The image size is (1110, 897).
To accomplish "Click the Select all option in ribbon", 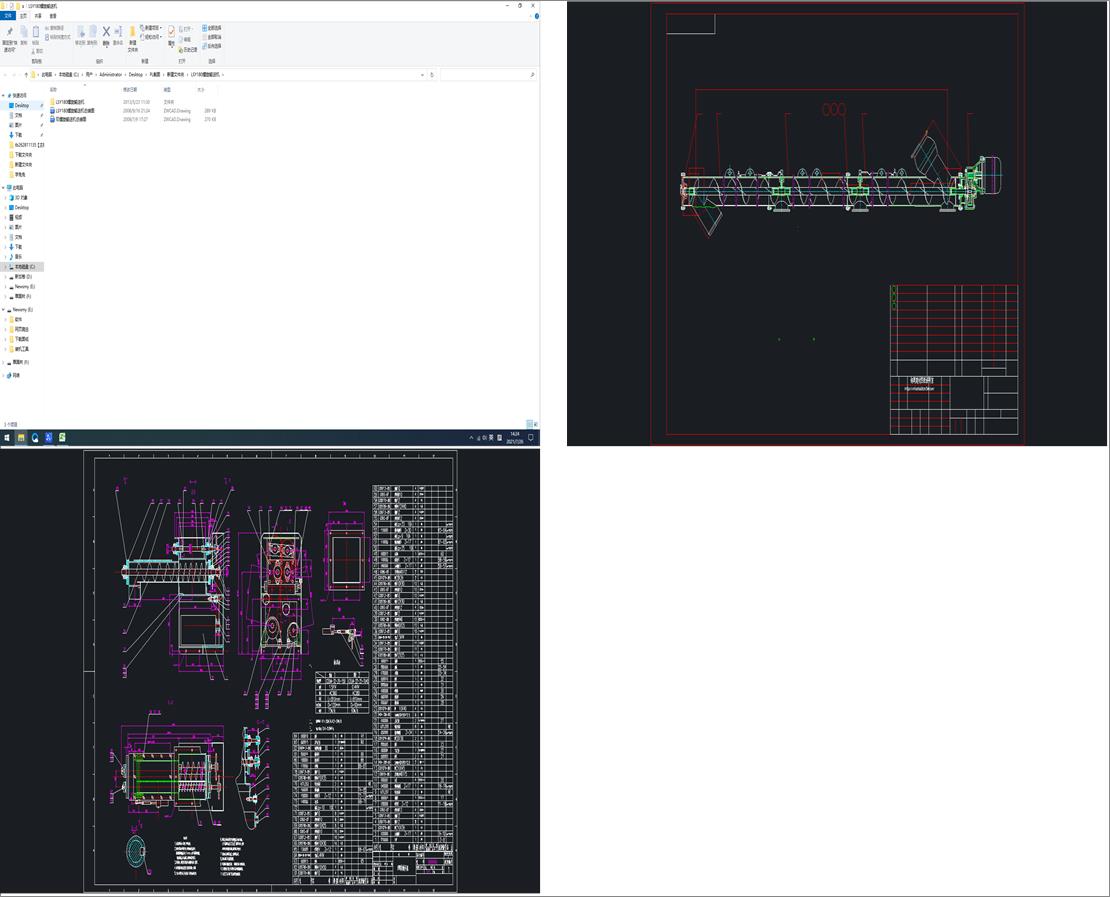I will point(212,28).
